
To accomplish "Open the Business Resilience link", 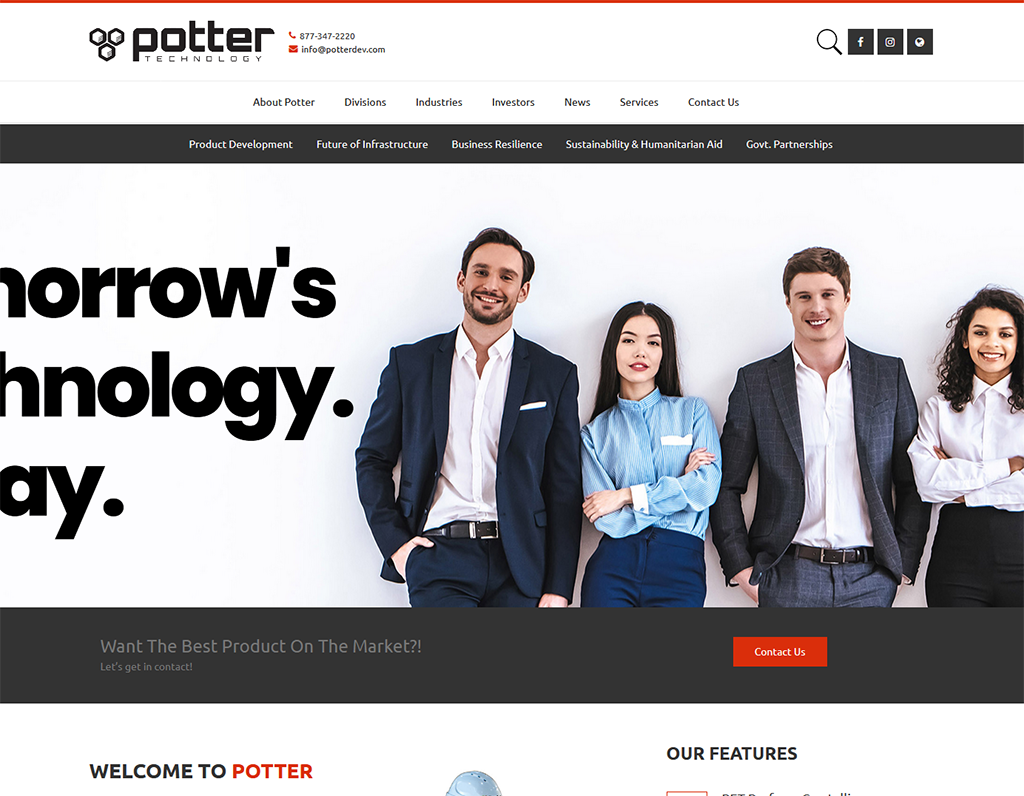I will pyautogui.click(x=497, y=144).
